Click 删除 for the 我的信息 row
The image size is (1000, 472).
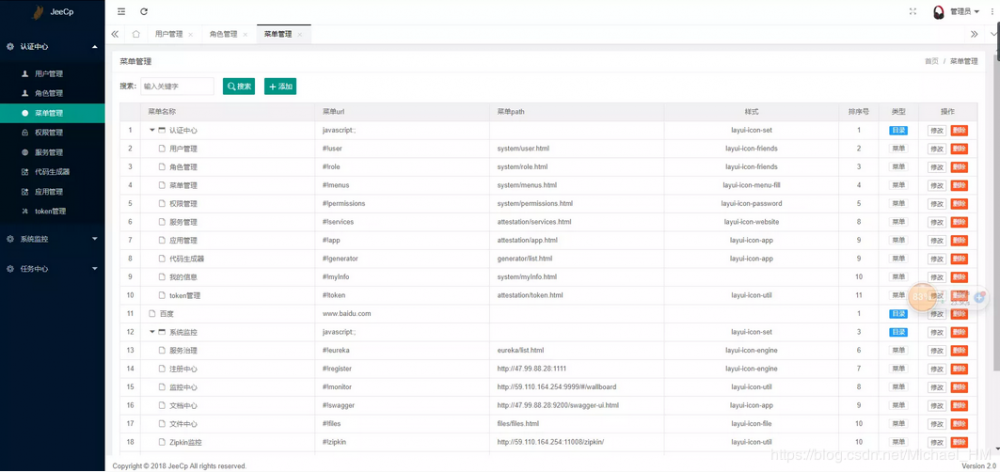pos(959,277)
